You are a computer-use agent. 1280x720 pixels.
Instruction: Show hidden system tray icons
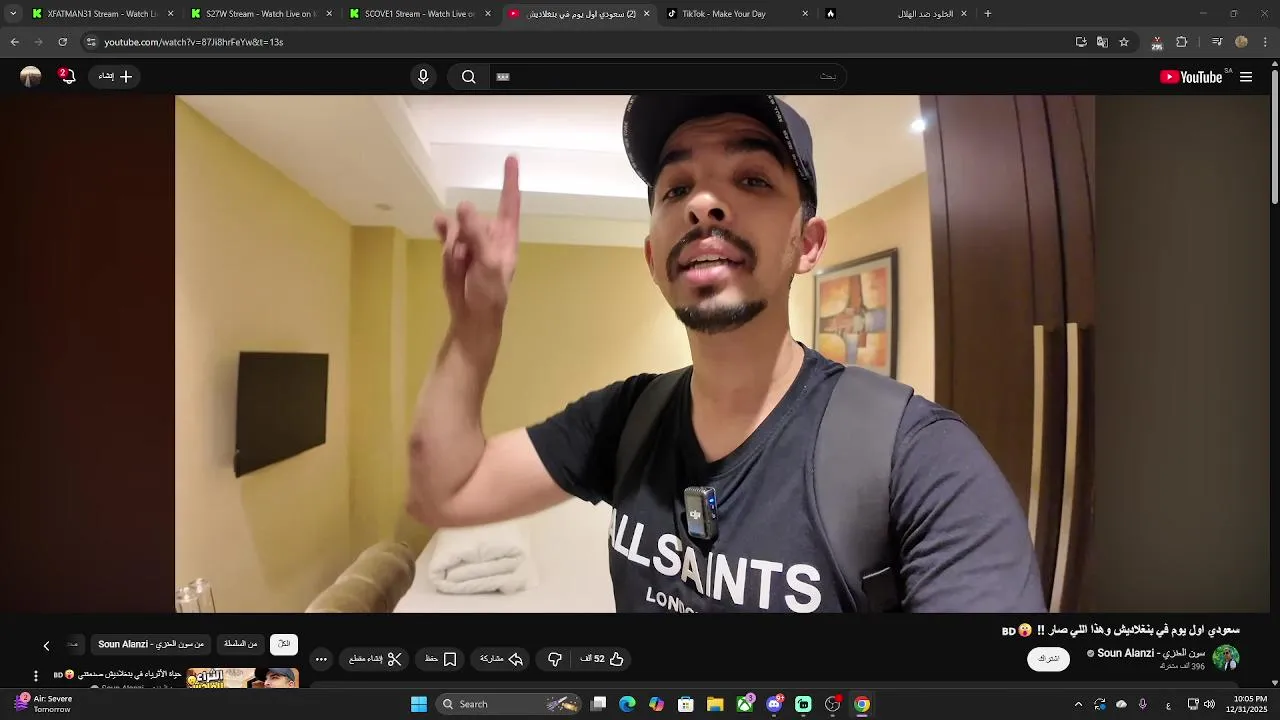point(1078,704)
